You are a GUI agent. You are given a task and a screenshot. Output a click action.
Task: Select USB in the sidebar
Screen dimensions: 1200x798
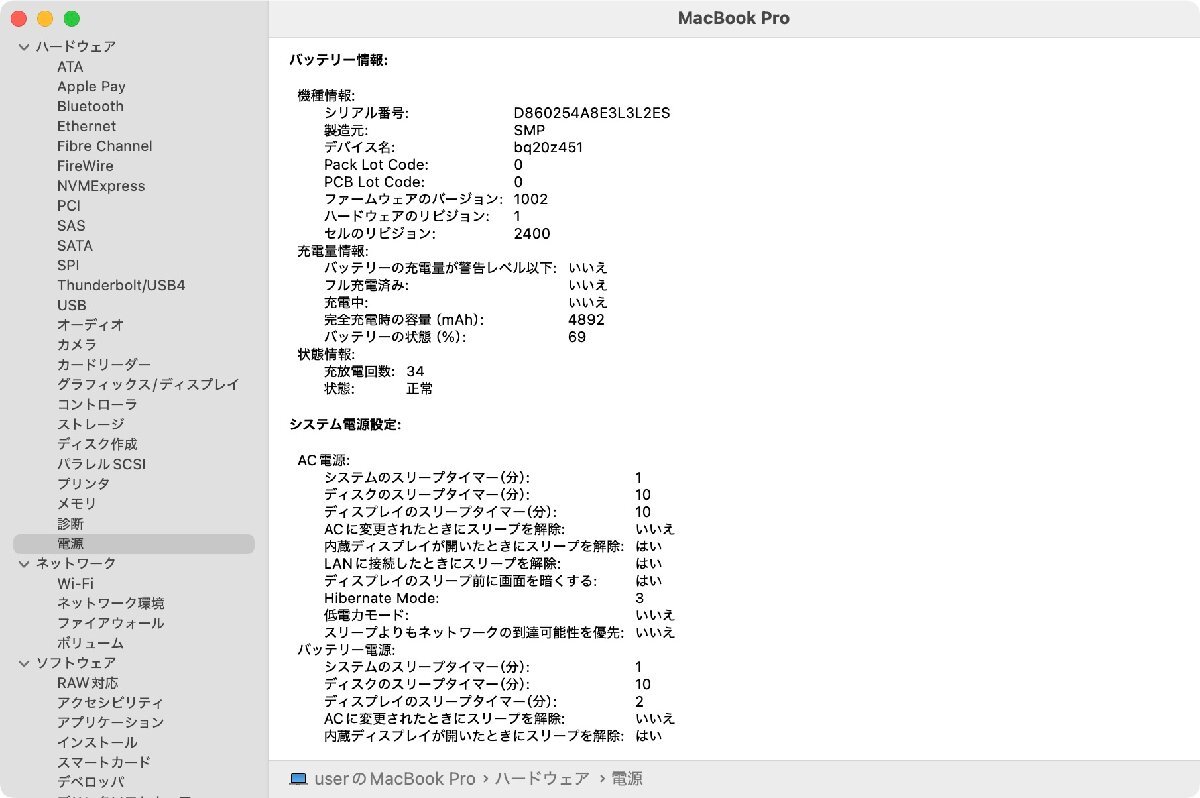tap(72, 305)
